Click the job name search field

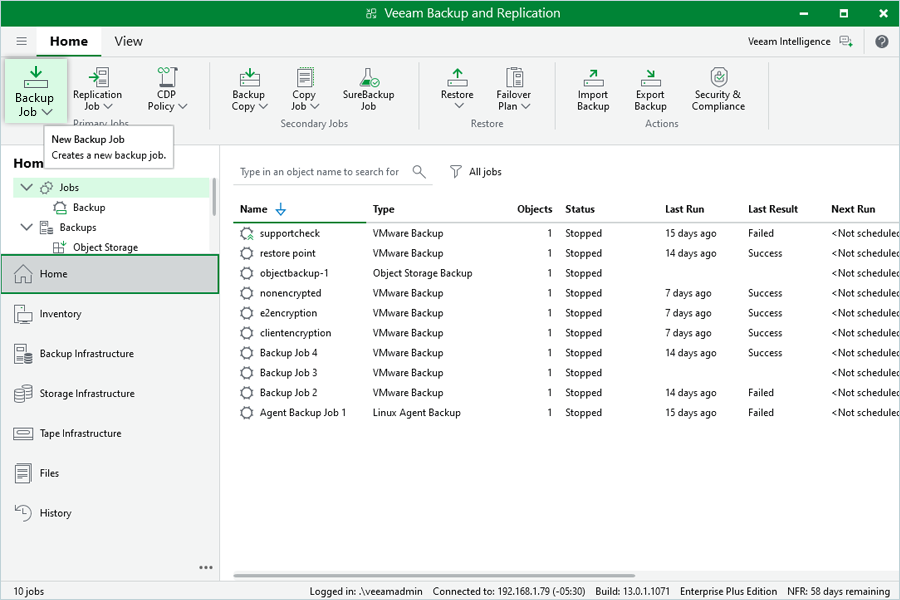320,172
